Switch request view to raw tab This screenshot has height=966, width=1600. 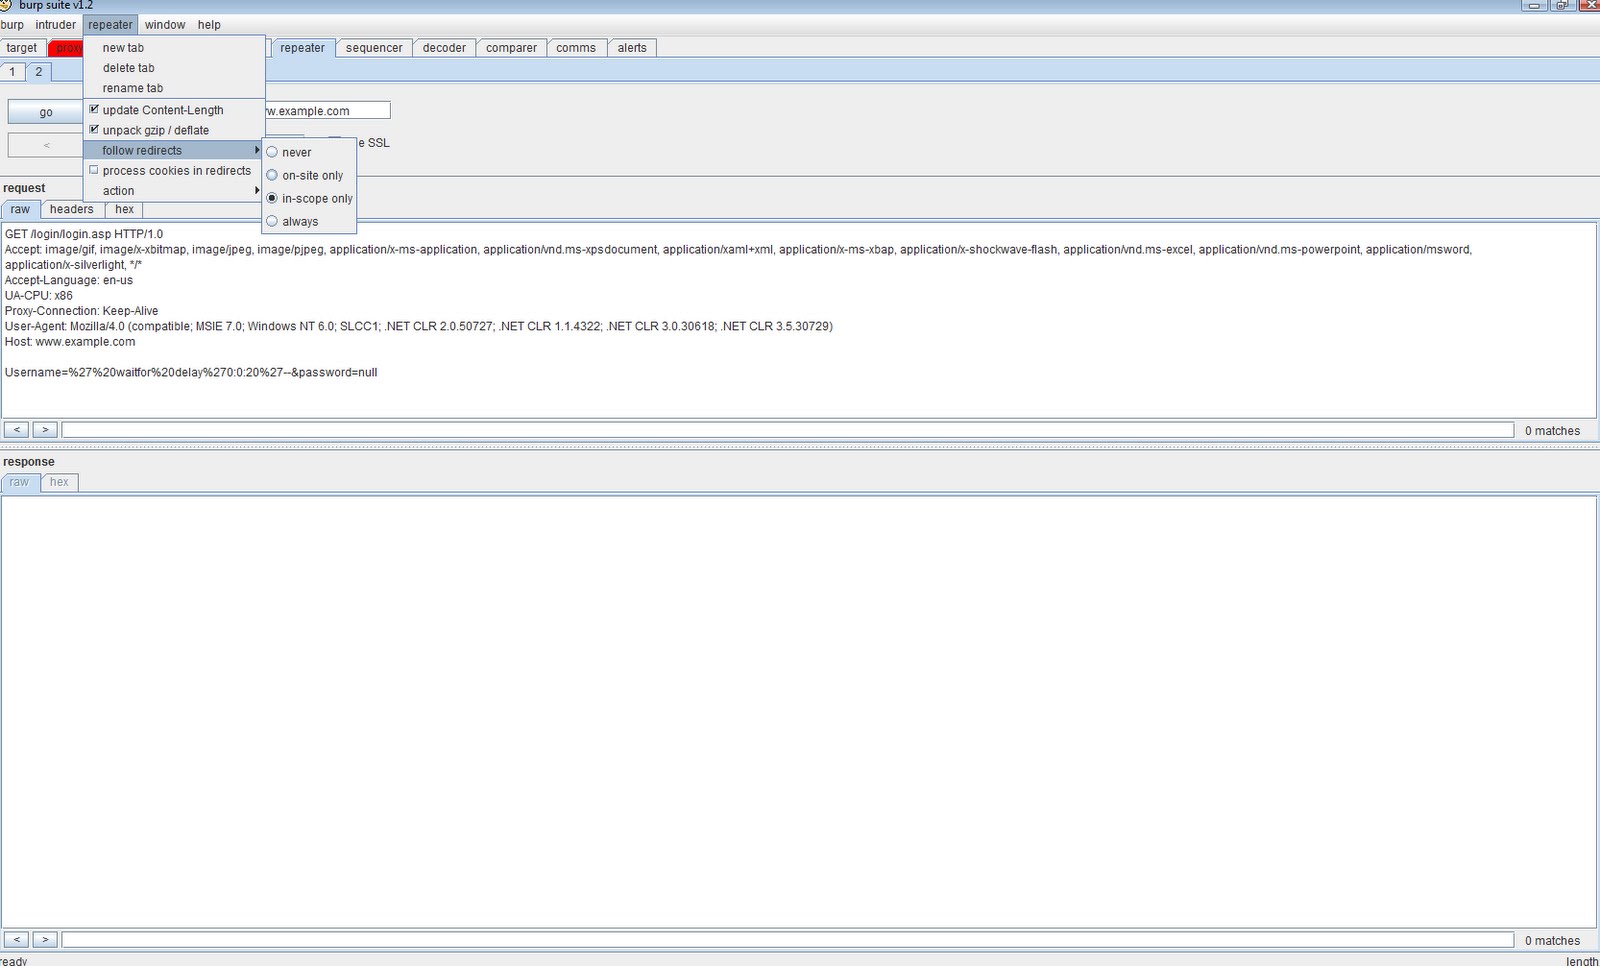click(20, 209)
